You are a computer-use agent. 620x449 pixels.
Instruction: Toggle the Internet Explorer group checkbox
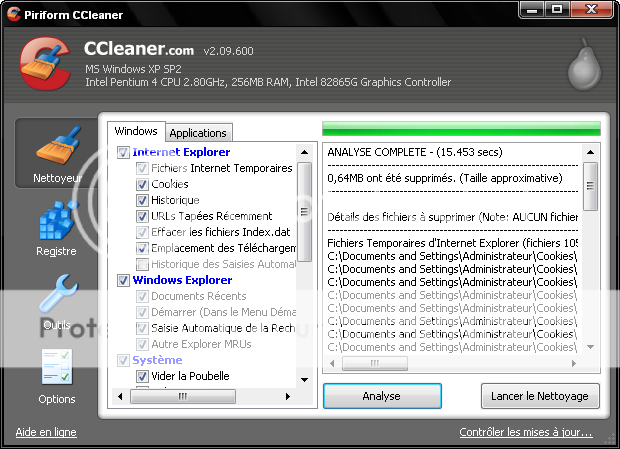click(x=124, y=152)
